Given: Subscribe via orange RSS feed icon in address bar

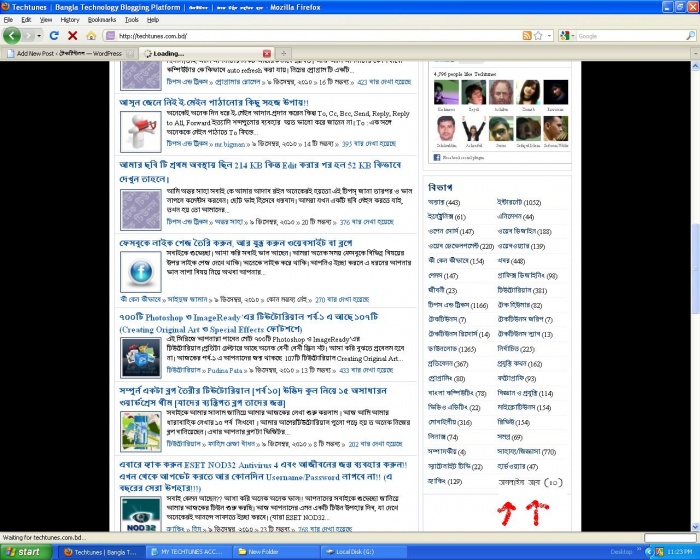Looking at the screenshot, I should [x=527, y=36].
